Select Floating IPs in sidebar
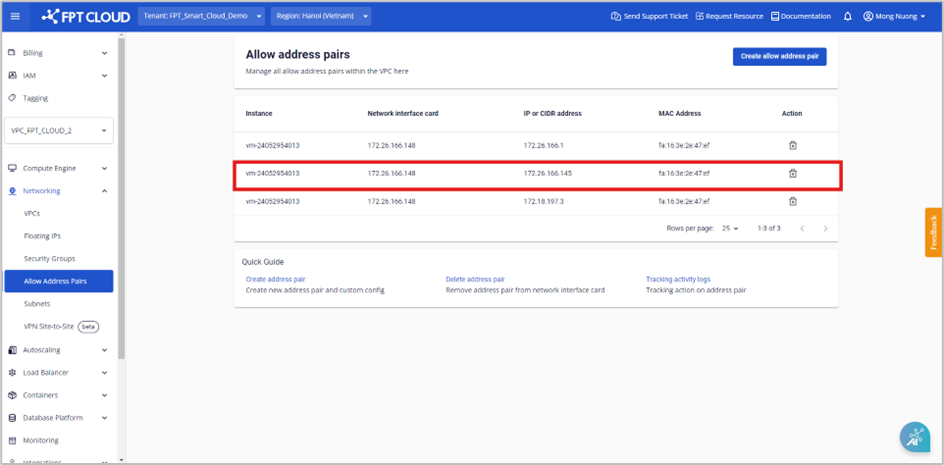Image resolution: width=944 pixels, height=465 pixels. pos(42,236)
